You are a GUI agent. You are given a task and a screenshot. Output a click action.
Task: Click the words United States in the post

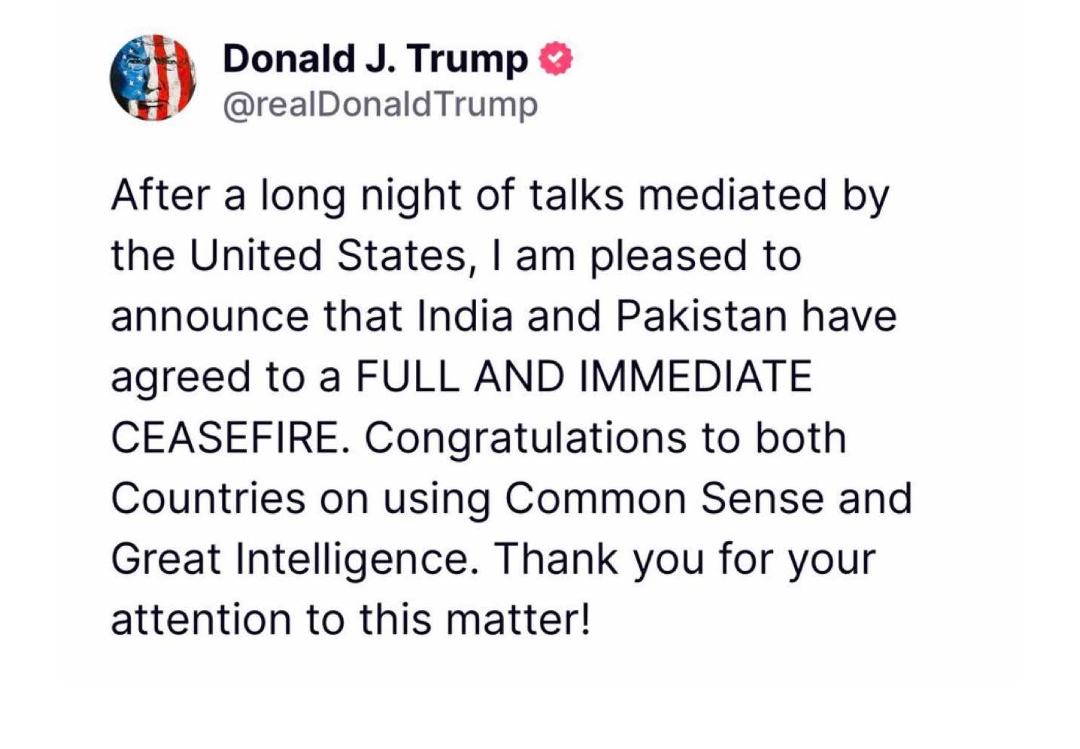316,257
